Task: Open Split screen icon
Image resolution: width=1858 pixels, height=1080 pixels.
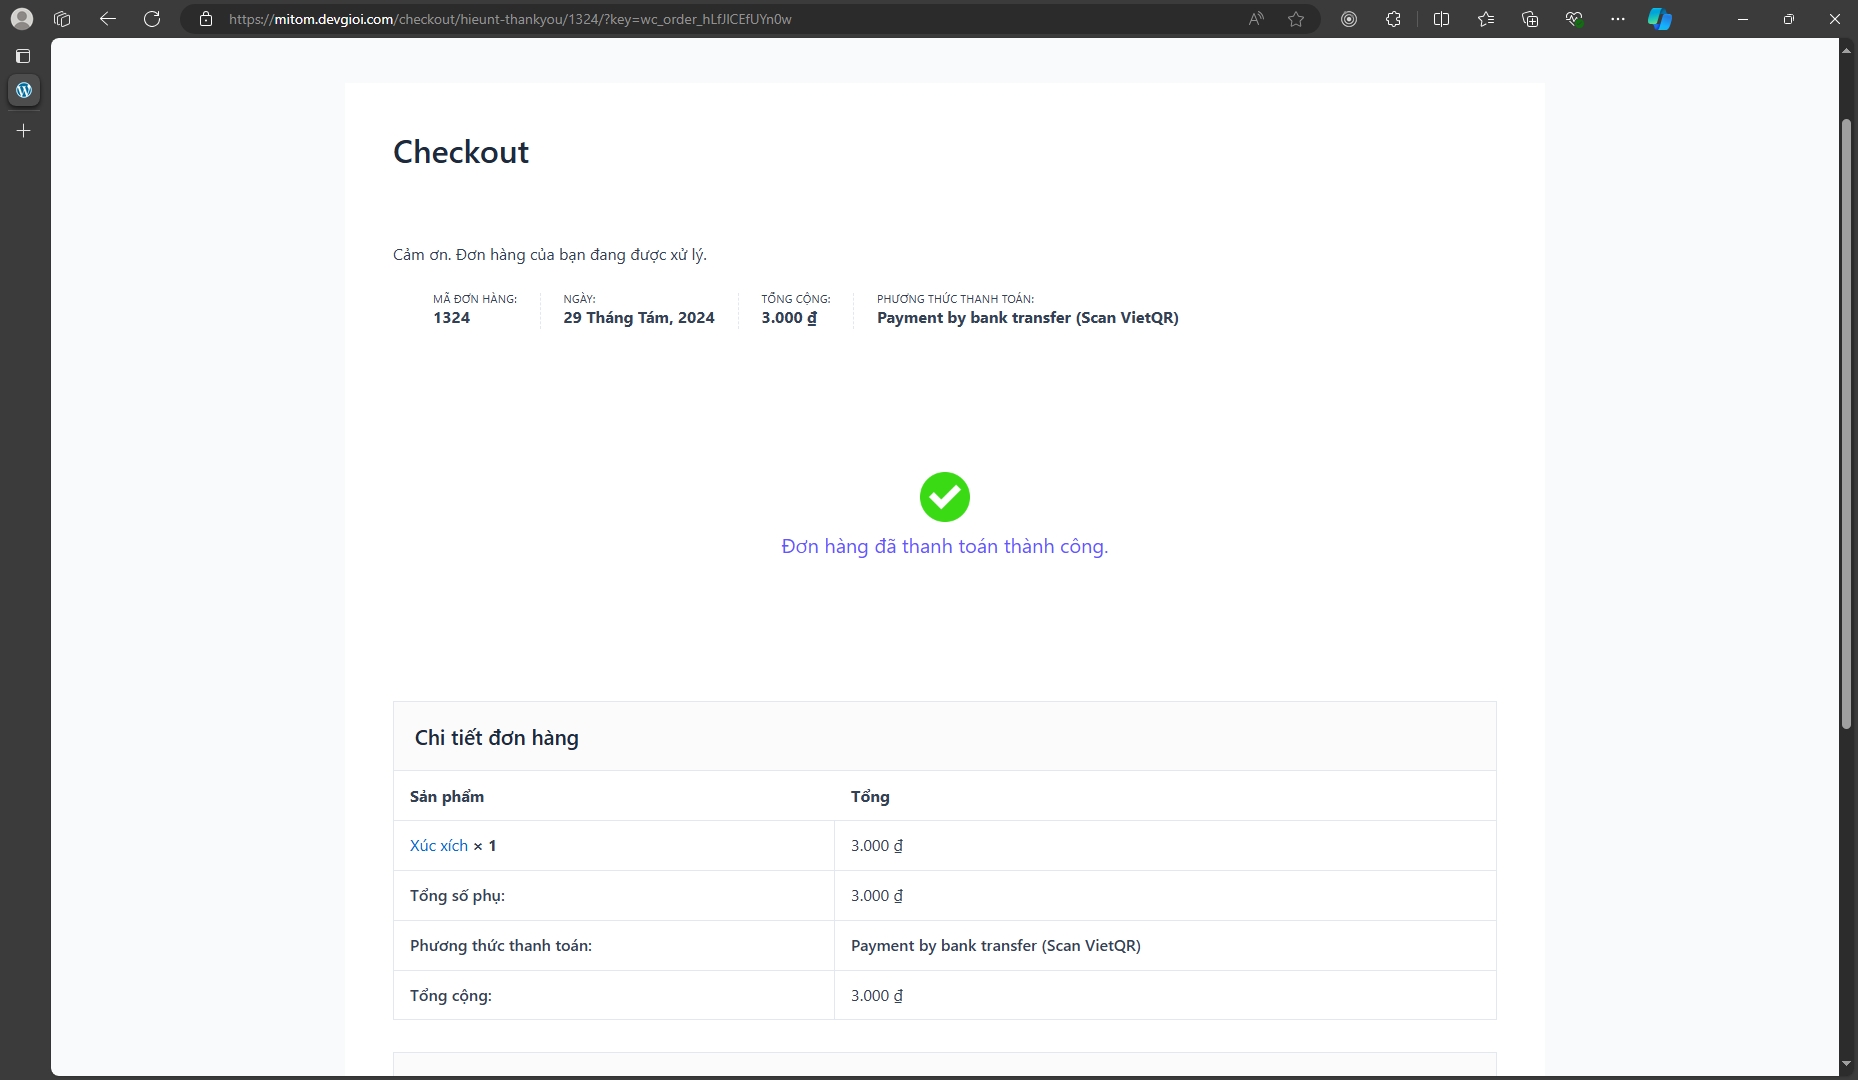Action: pos(1441,19)
